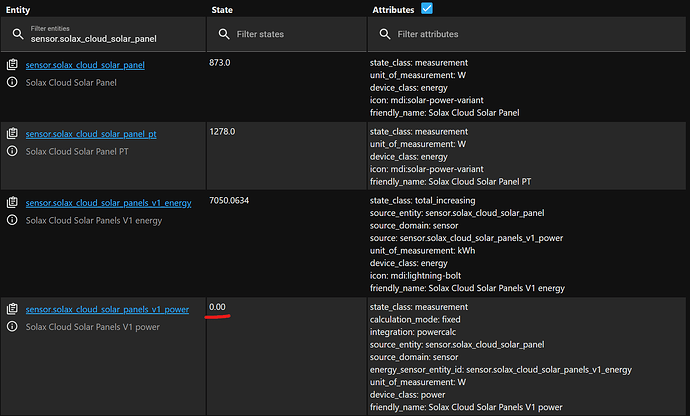The image size is (690, 416).
Task: Copy entity ID for solar_panels_v1_power sensor
Action: (x=12, y=309)
